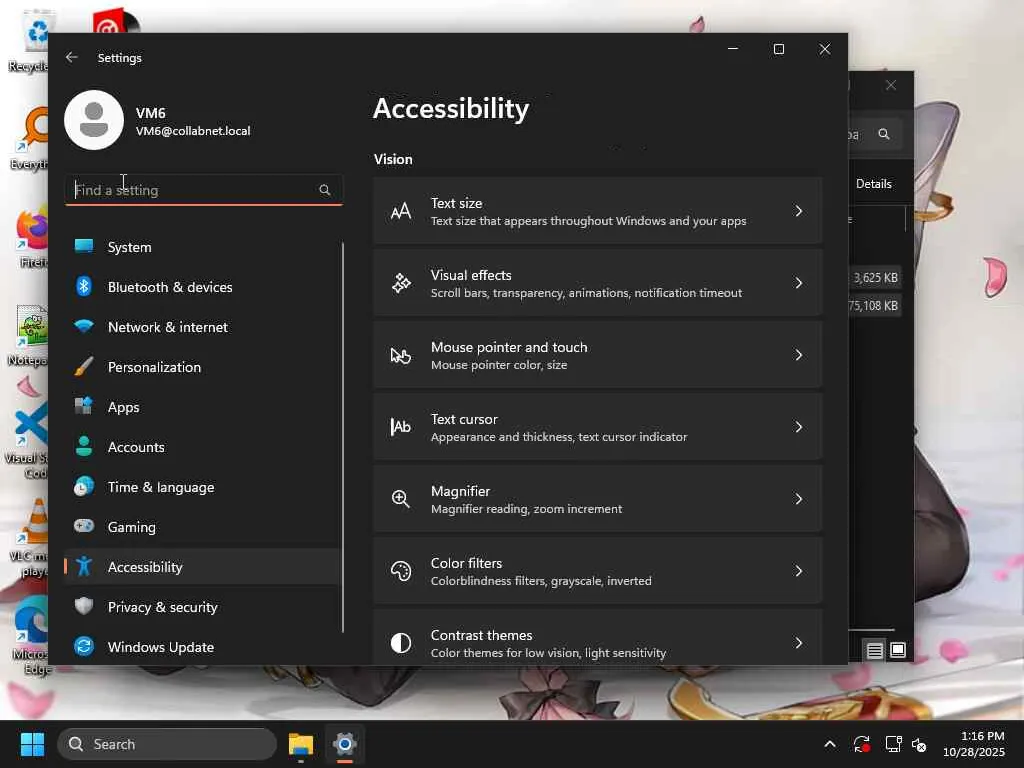Open Color filters settings card
Viewport: 1024px width, 768px height.
(598, 571)
